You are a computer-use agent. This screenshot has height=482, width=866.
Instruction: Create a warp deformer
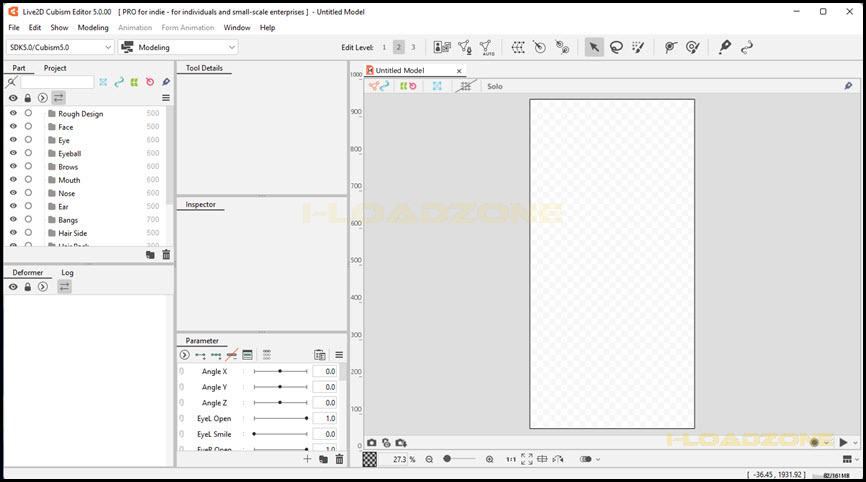point(518,47)
